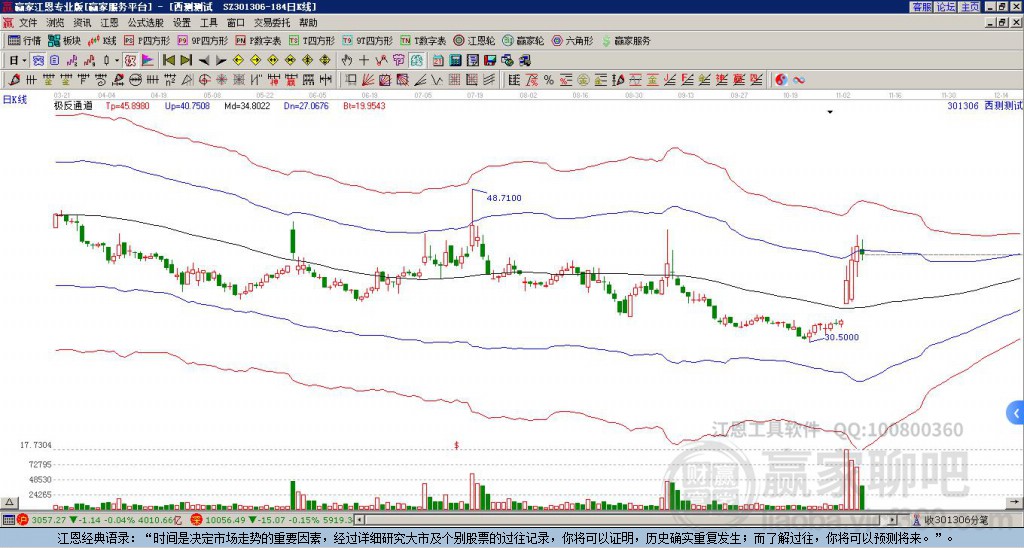Viewport: 1024px width, 548px height.
Task: Select the percent % tool
Action: (549, 80)
